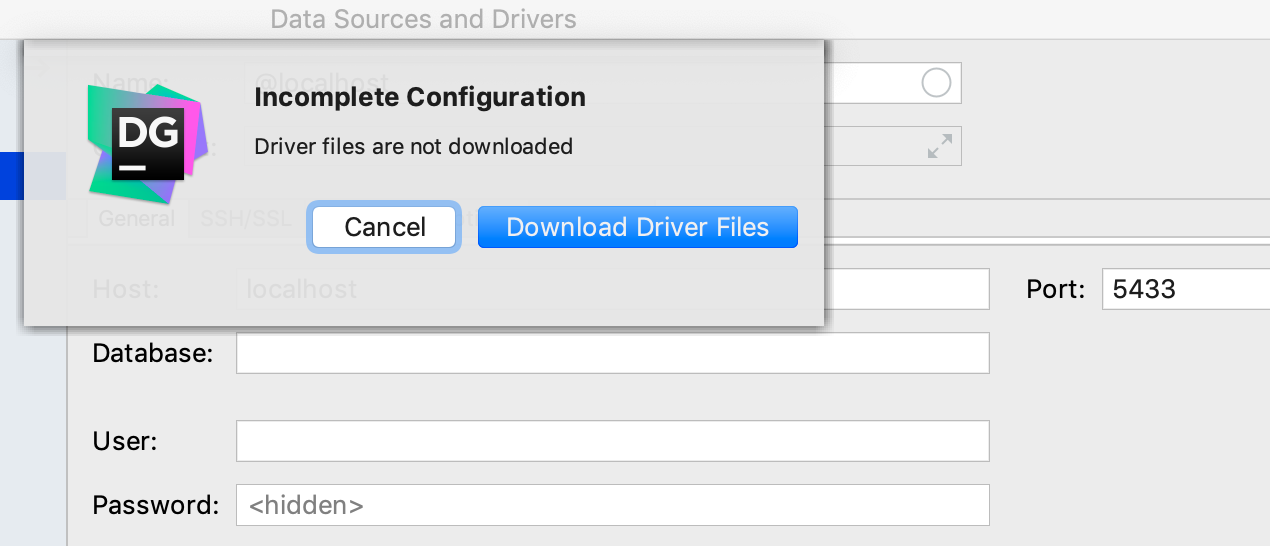Cancel the Incomplete Configuration dialog
Image resolution: width=1270 pixels, height=546 pixels.
pyautogui.click(x=385, y=227)
